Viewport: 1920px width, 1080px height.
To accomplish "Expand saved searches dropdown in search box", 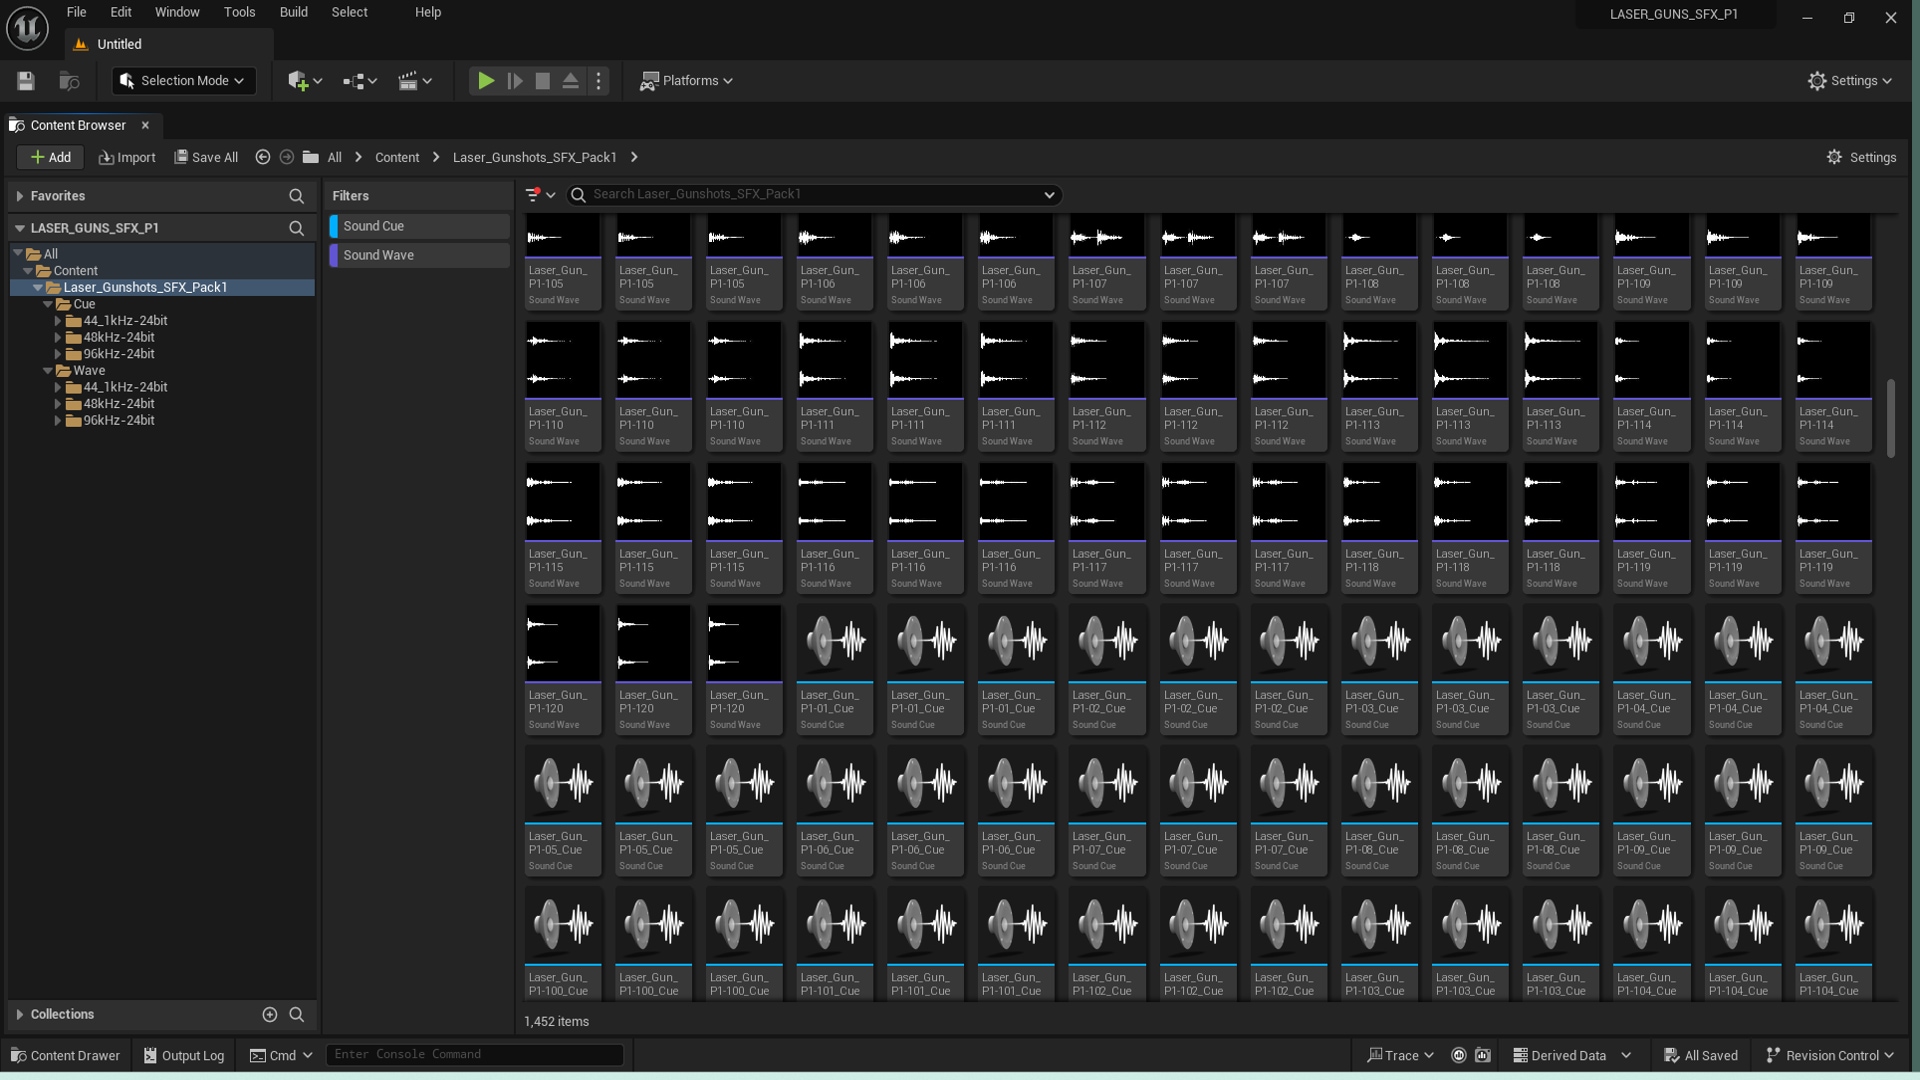I will click(x=1049, y=195).
